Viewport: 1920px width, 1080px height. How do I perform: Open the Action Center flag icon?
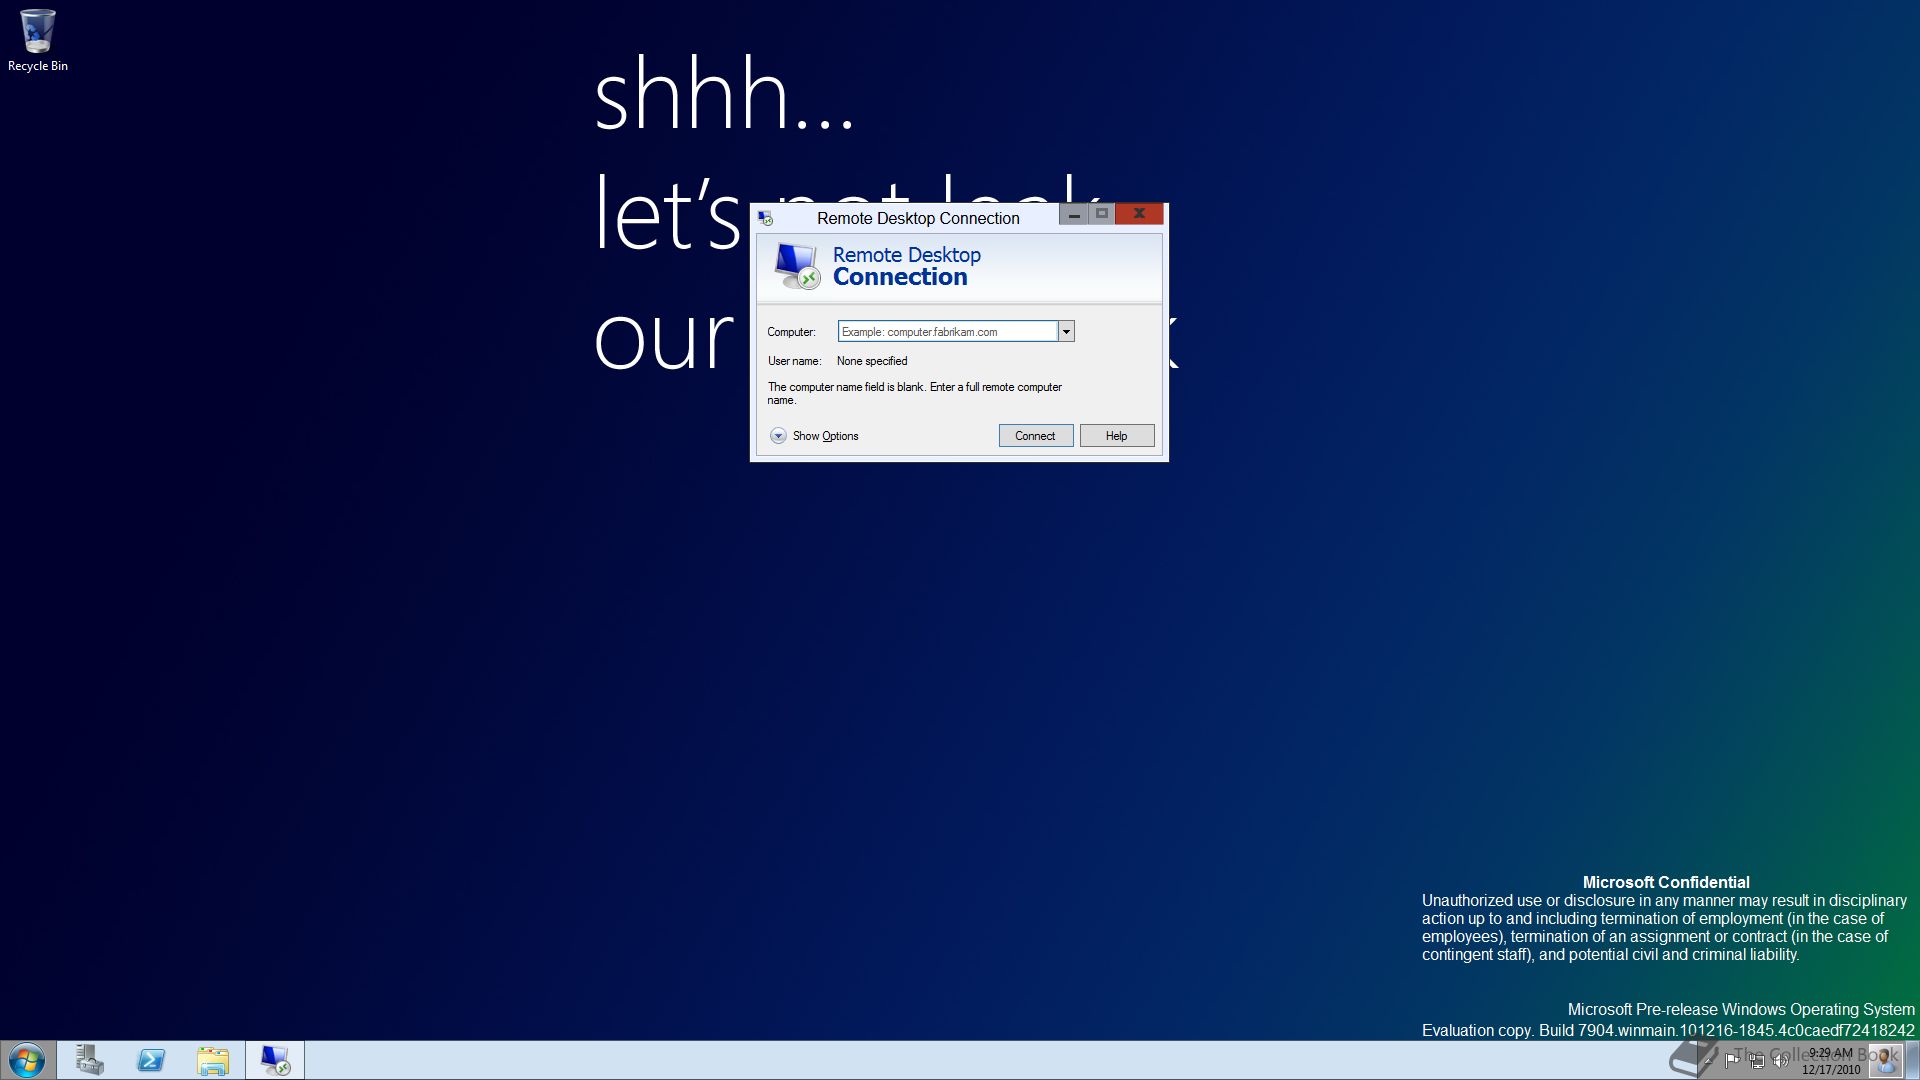click(x=1733, y=1061)
